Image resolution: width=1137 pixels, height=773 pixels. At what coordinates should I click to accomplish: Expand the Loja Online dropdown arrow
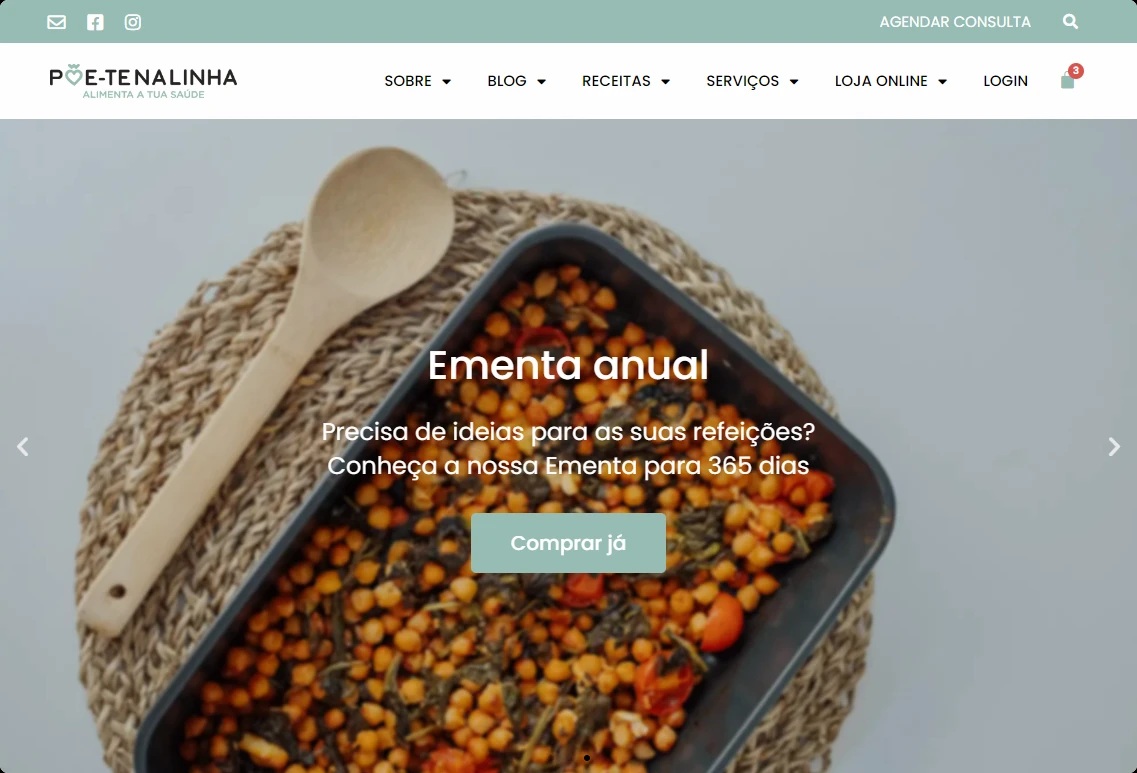click(943, 81)
